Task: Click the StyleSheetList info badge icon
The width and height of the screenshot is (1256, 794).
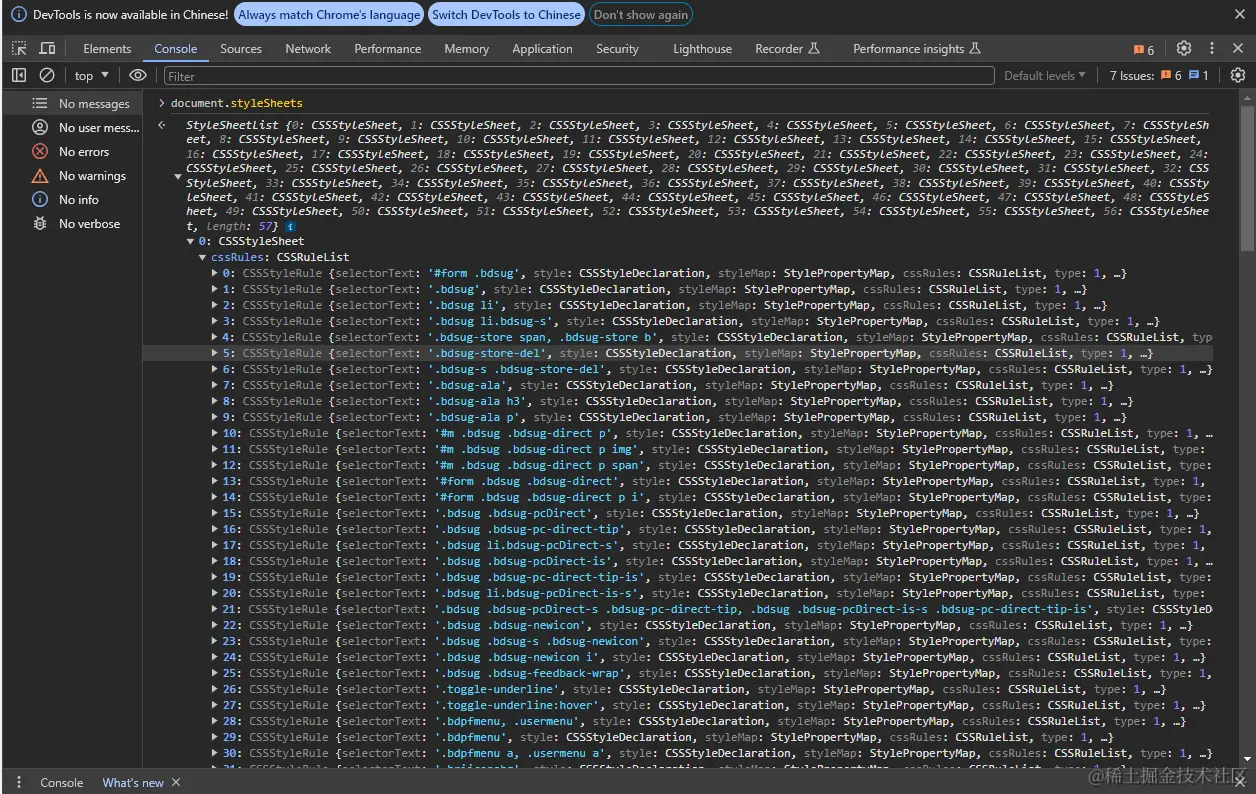Action: click(x=290, y=227)
